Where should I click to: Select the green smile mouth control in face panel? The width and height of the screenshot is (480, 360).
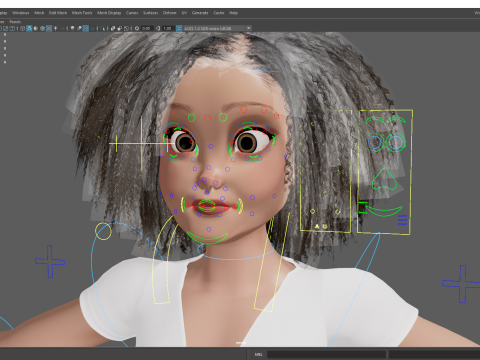(x=383, y=211)
